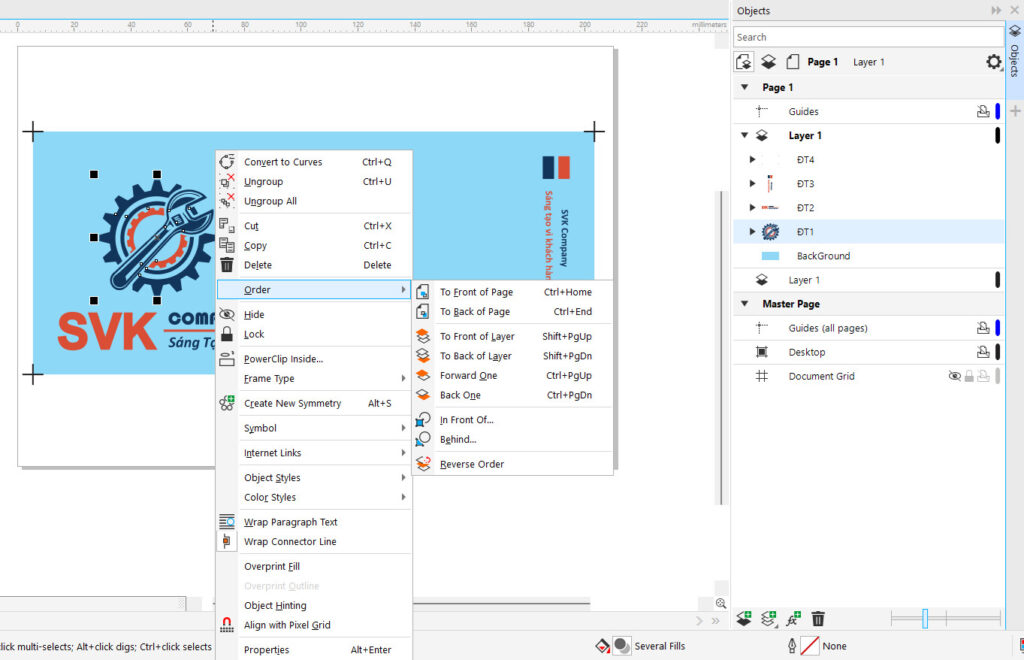Click Reverse Order in Order submenu
The image size is (1024, 660).
tap(471, 464)
